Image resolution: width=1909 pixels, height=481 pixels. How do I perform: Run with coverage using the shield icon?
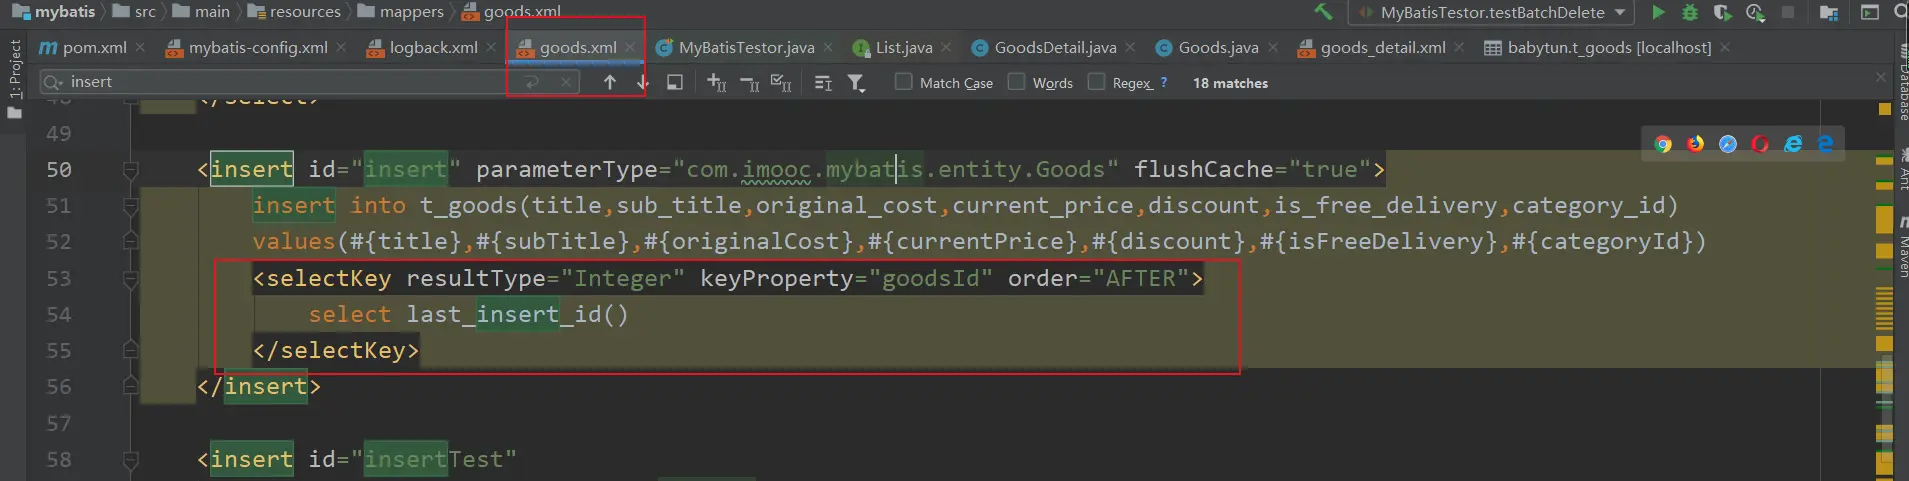[1722, 13]
